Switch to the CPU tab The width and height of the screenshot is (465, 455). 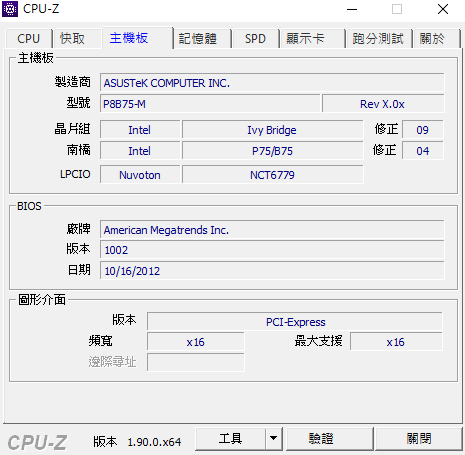(29, 39)
